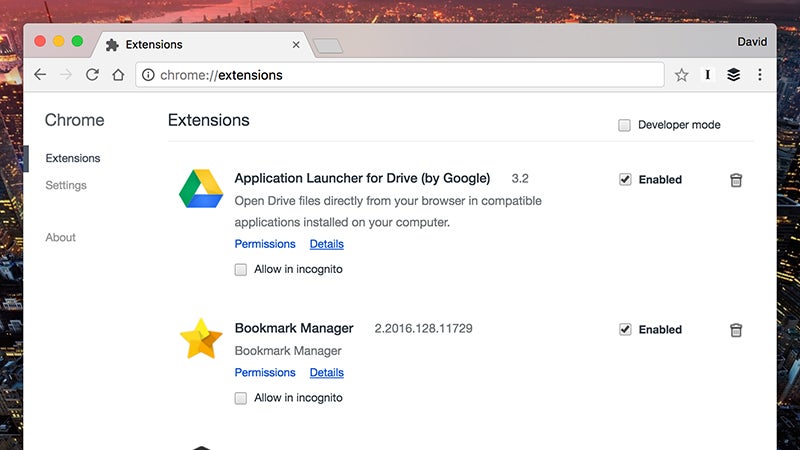View Permissions for Application Launcher for Drive
This screenshot has width=800, height=450.
click(x=265, y=244)
